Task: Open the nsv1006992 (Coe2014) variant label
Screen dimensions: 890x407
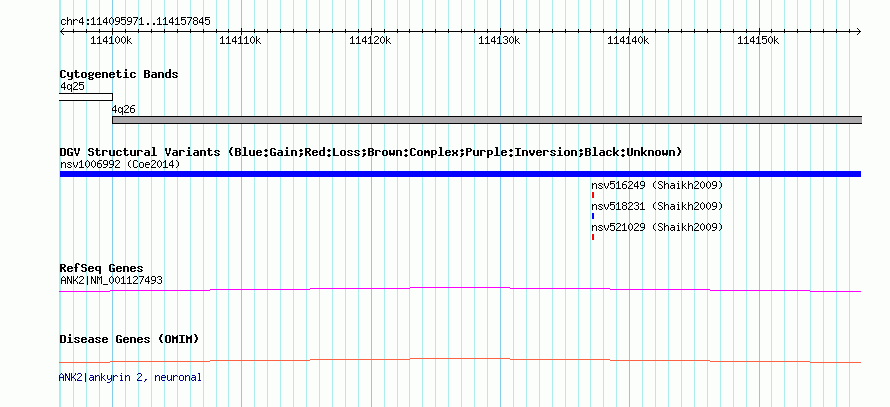Action: (120, 165)
